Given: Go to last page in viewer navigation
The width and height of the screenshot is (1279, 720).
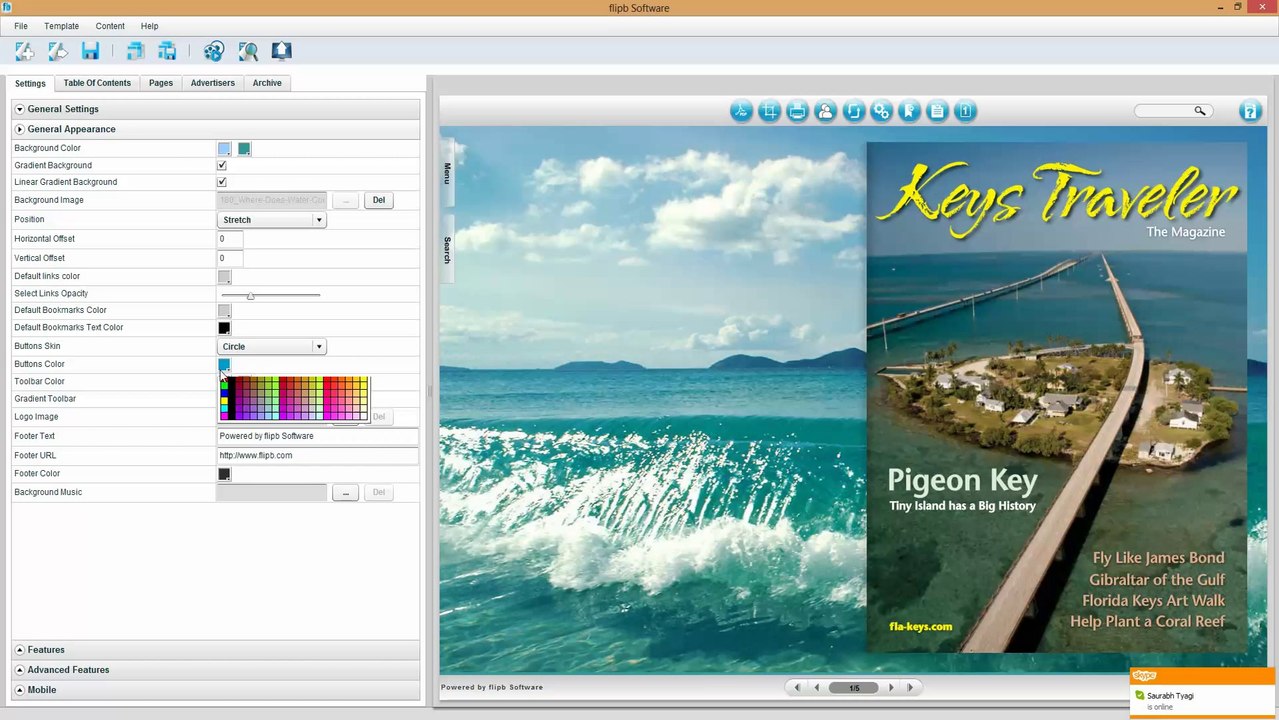Looking at the screenshot, I should click(x=910, y=688).
